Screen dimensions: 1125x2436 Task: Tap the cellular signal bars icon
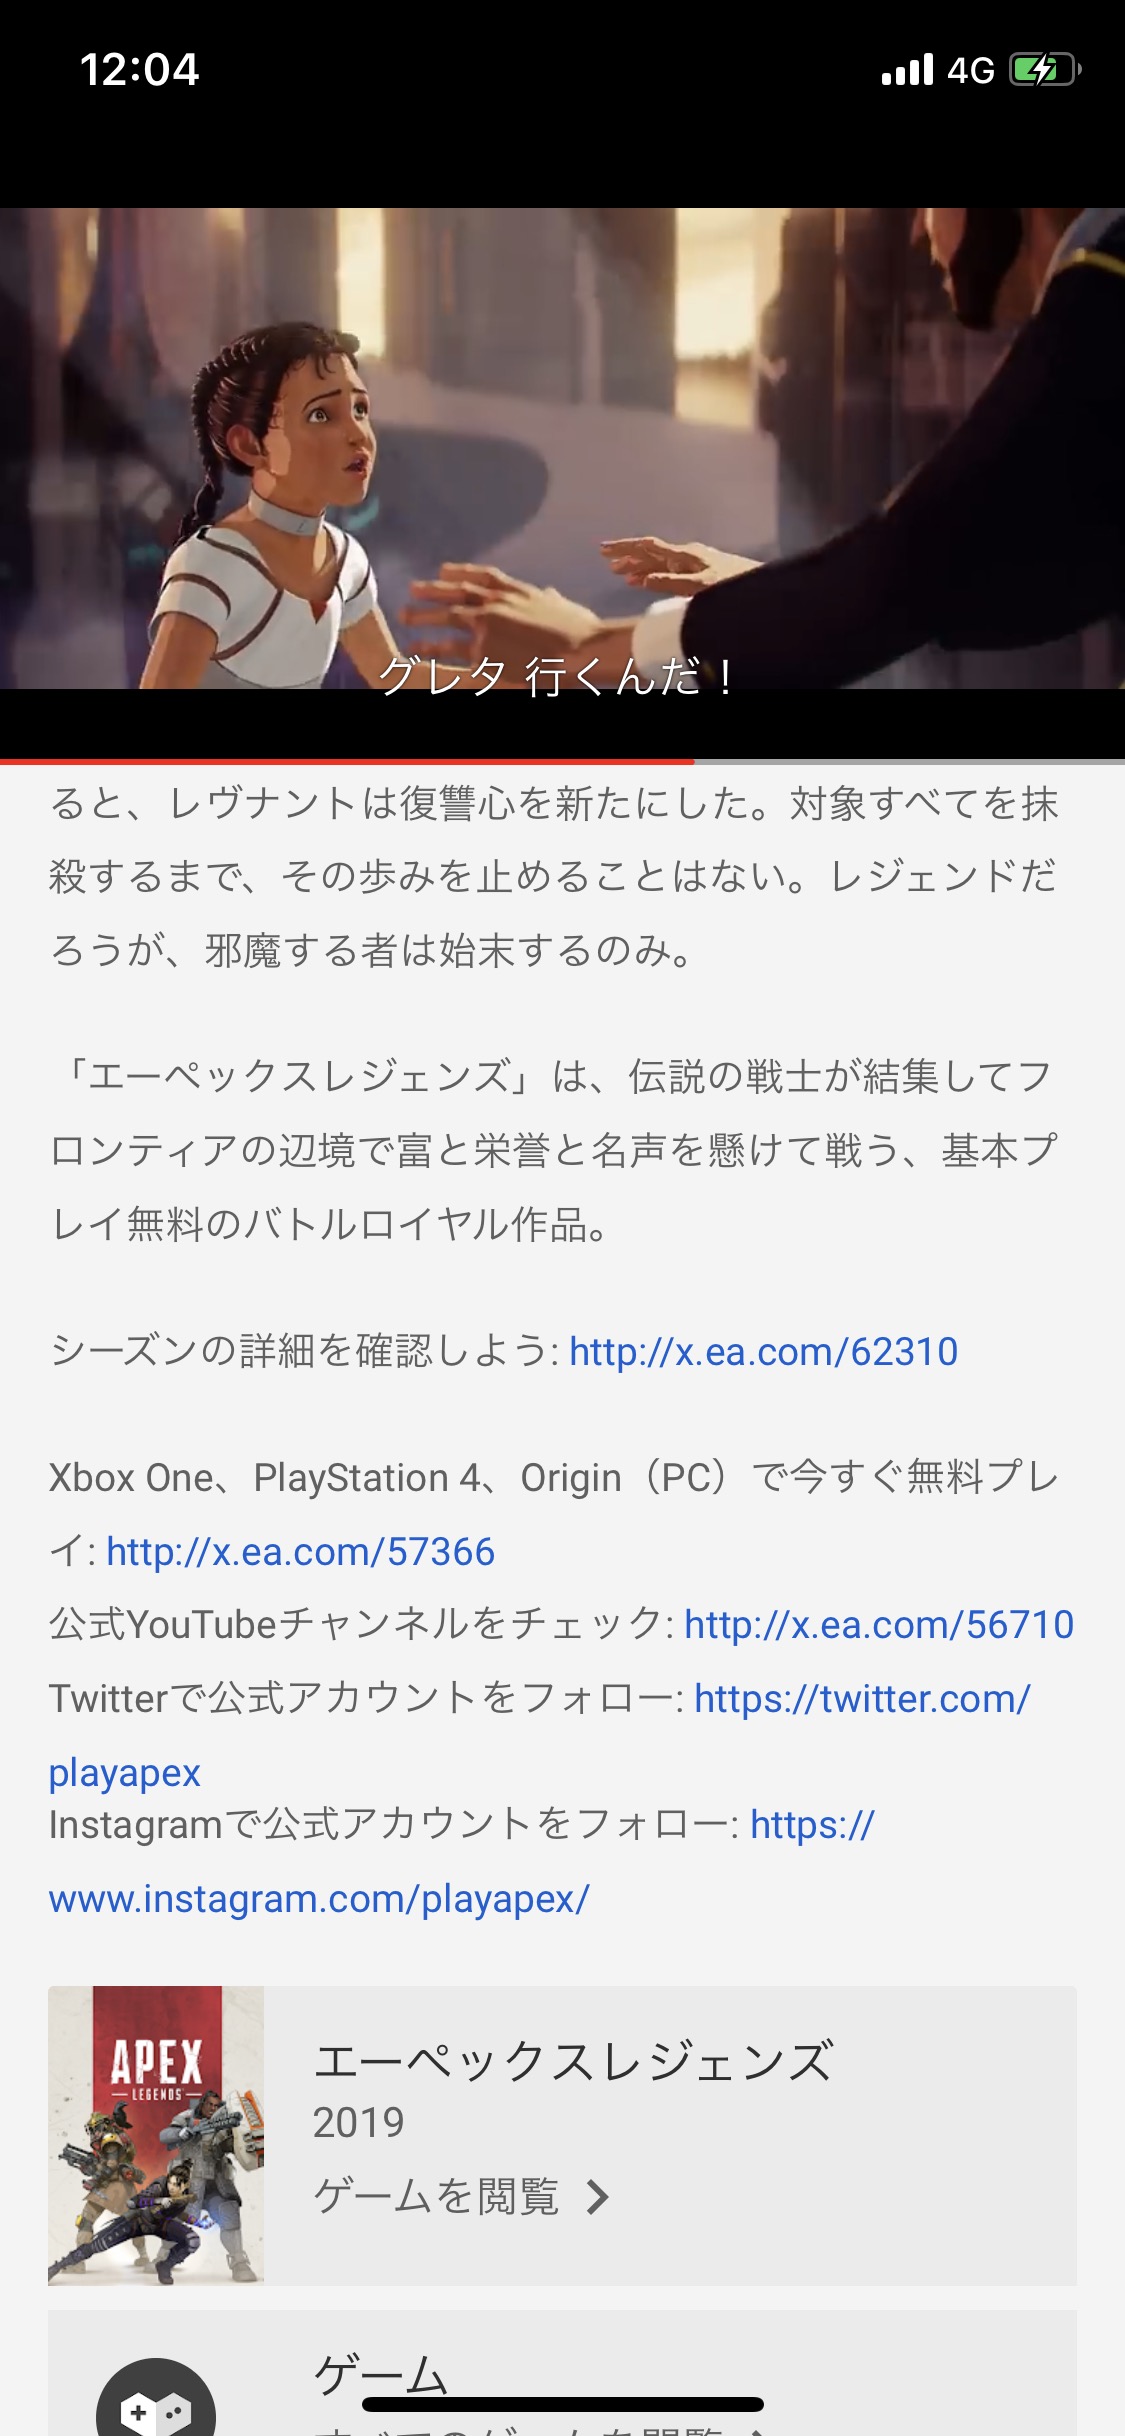tap(907, 70)
